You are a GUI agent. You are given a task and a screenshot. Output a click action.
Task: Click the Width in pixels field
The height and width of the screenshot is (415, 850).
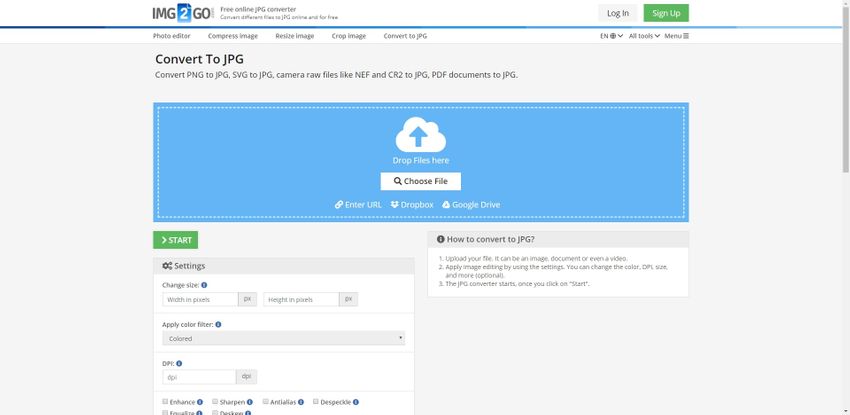click(x=200, y=299)
